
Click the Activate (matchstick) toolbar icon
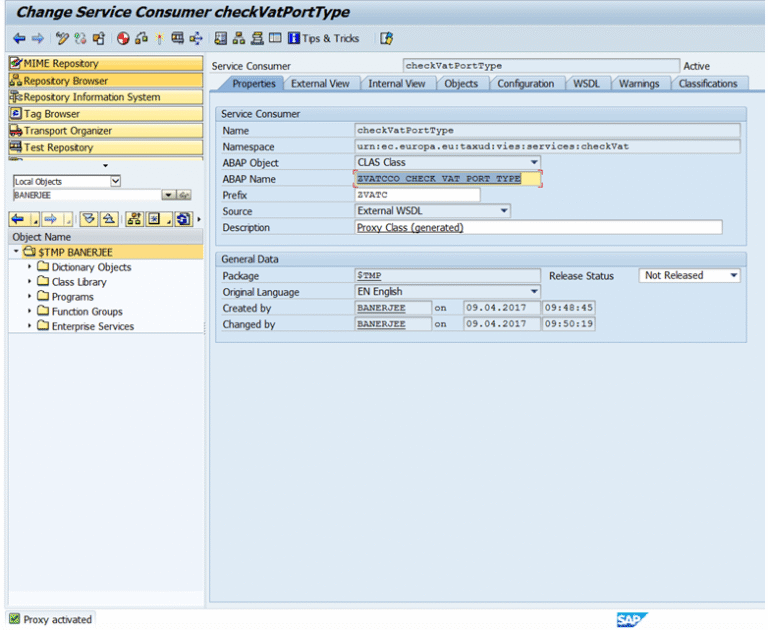click(159, 39)
